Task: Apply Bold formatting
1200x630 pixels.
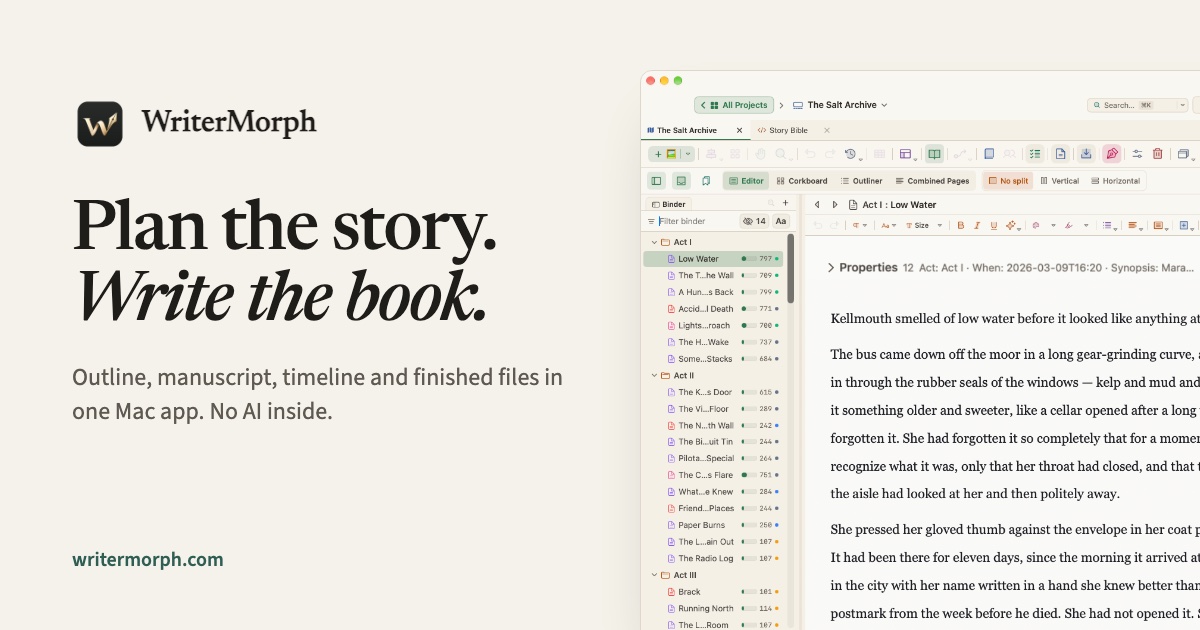Action: [x=961, y=225]
